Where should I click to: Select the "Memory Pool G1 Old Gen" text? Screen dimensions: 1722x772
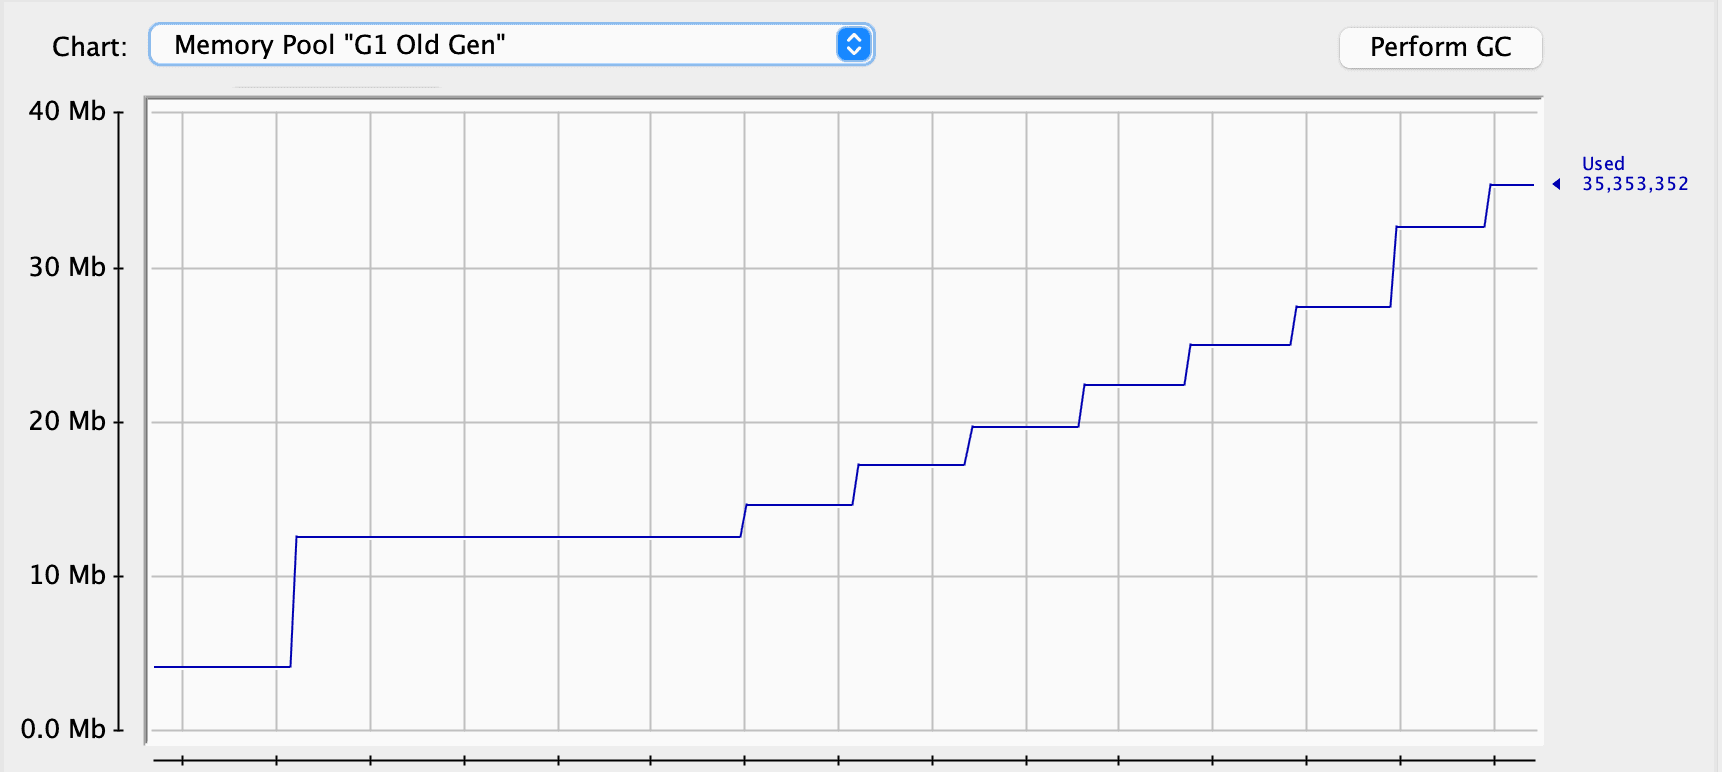[x=340, y=45]
